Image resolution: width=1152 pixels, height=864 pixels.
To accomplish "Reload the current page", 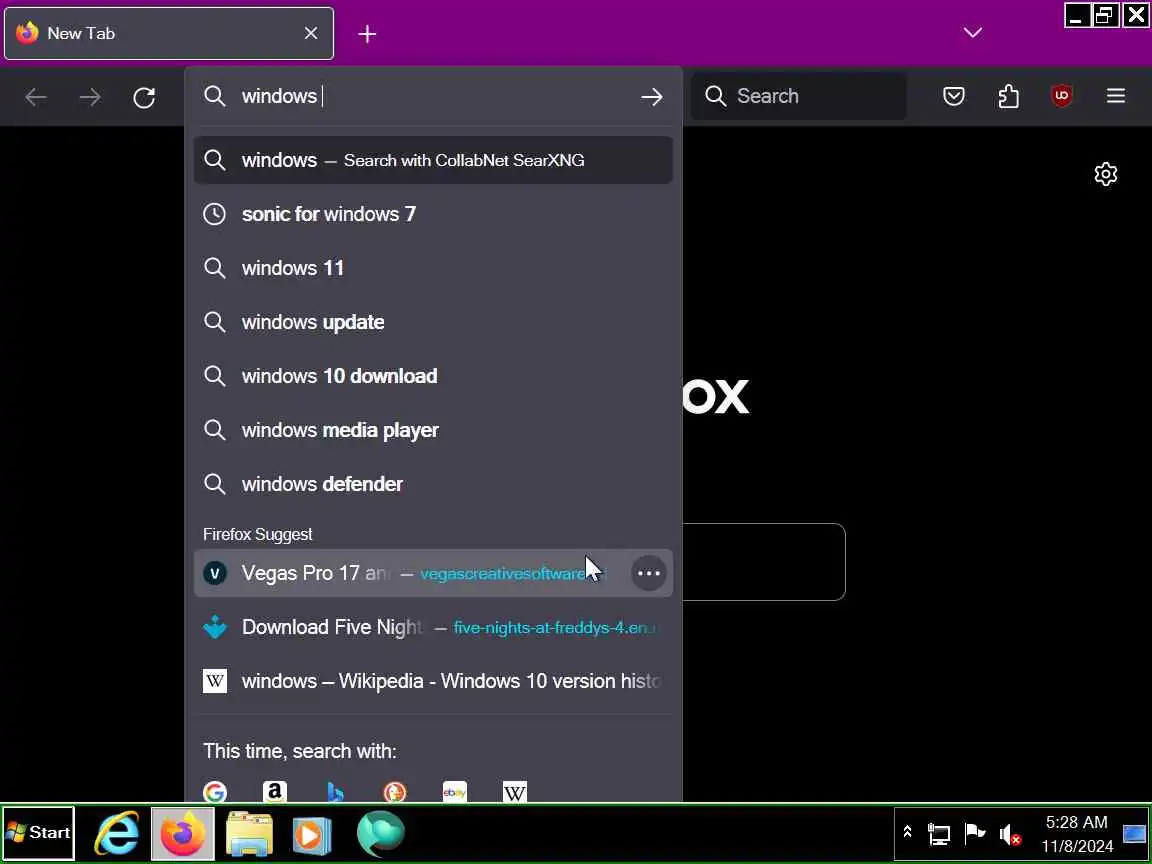I will coord(144,97).
